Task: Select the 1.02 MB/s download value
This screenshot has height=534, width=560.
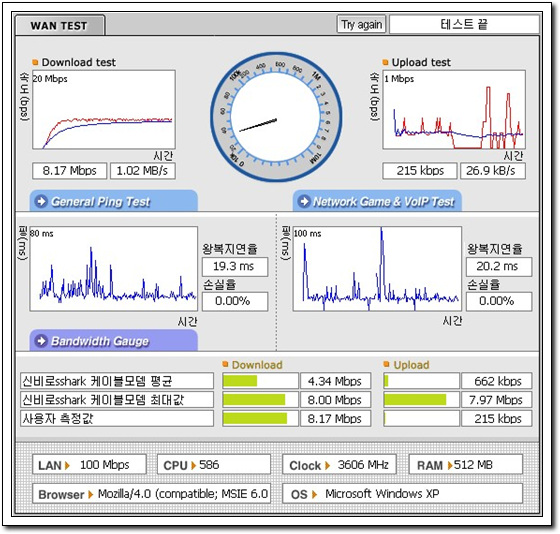Action: coord(142,171)
